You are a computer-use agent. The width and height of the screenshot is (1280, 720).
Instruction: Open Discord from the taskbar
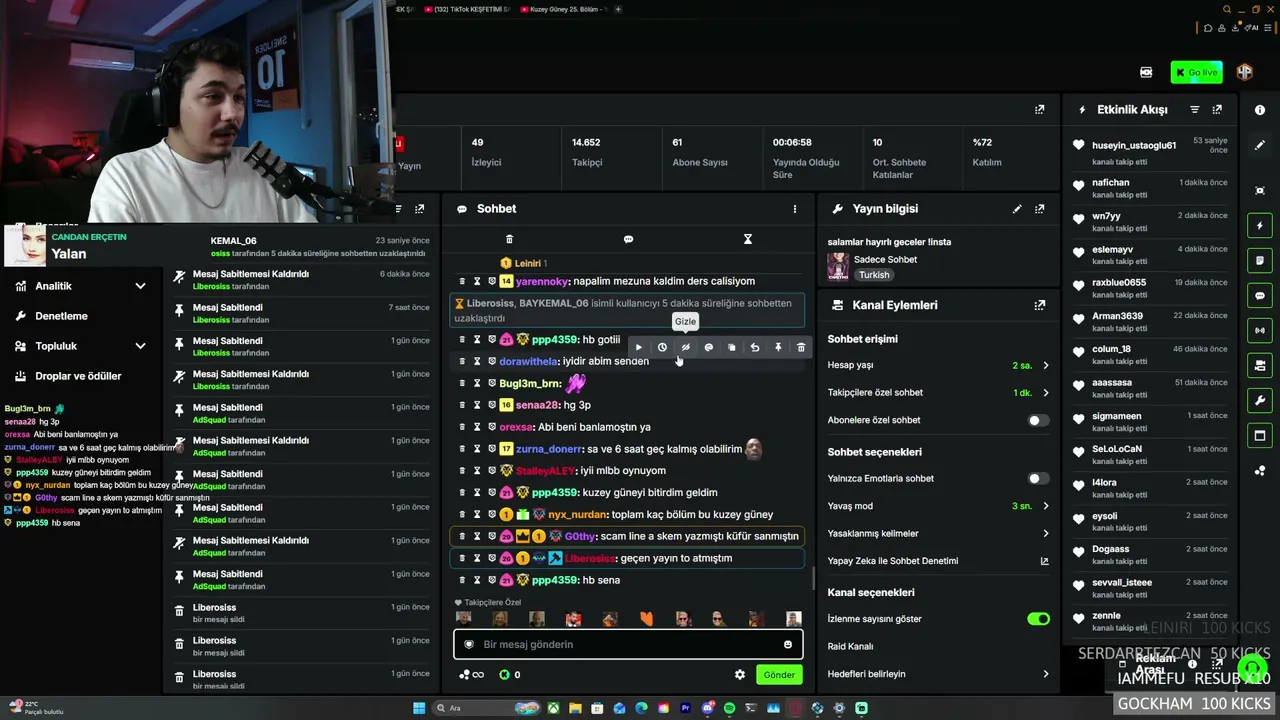tap(708, 708)
